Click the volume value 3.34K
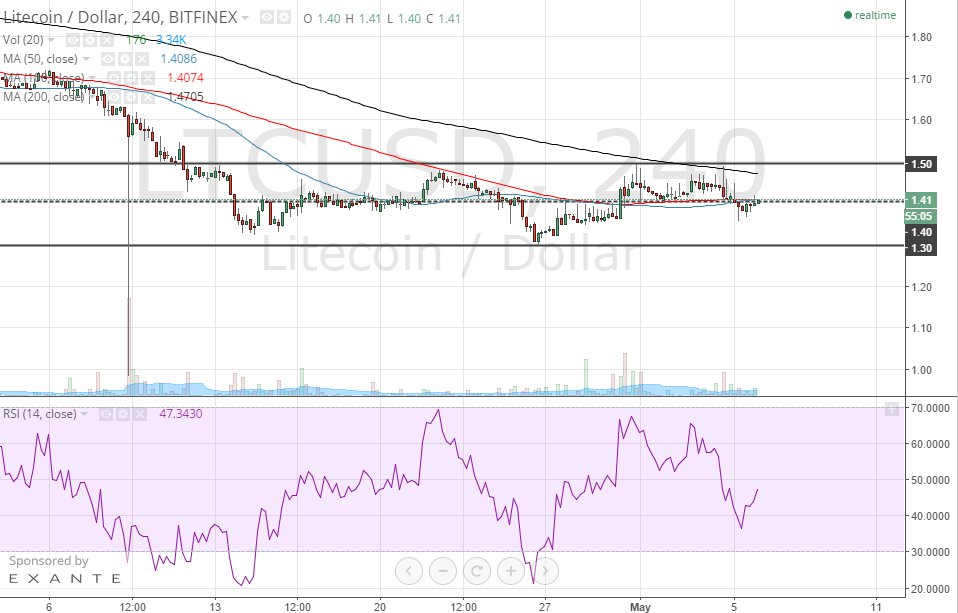This screenshot has width=958, height=613. click(170, 40)
